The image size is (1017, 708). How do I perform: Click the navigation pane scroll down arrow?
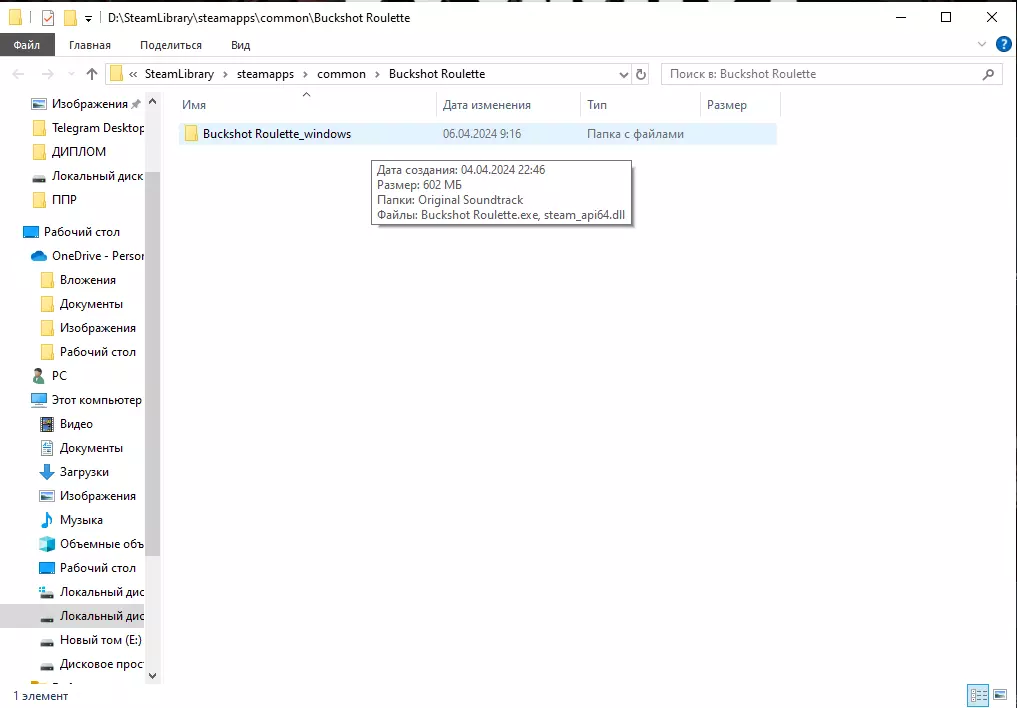[x=152, y=676]
